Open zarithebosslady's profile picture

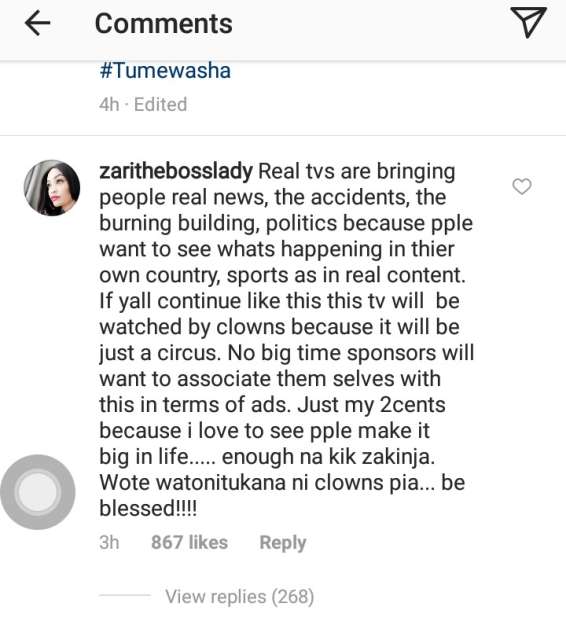pos(52,188)
